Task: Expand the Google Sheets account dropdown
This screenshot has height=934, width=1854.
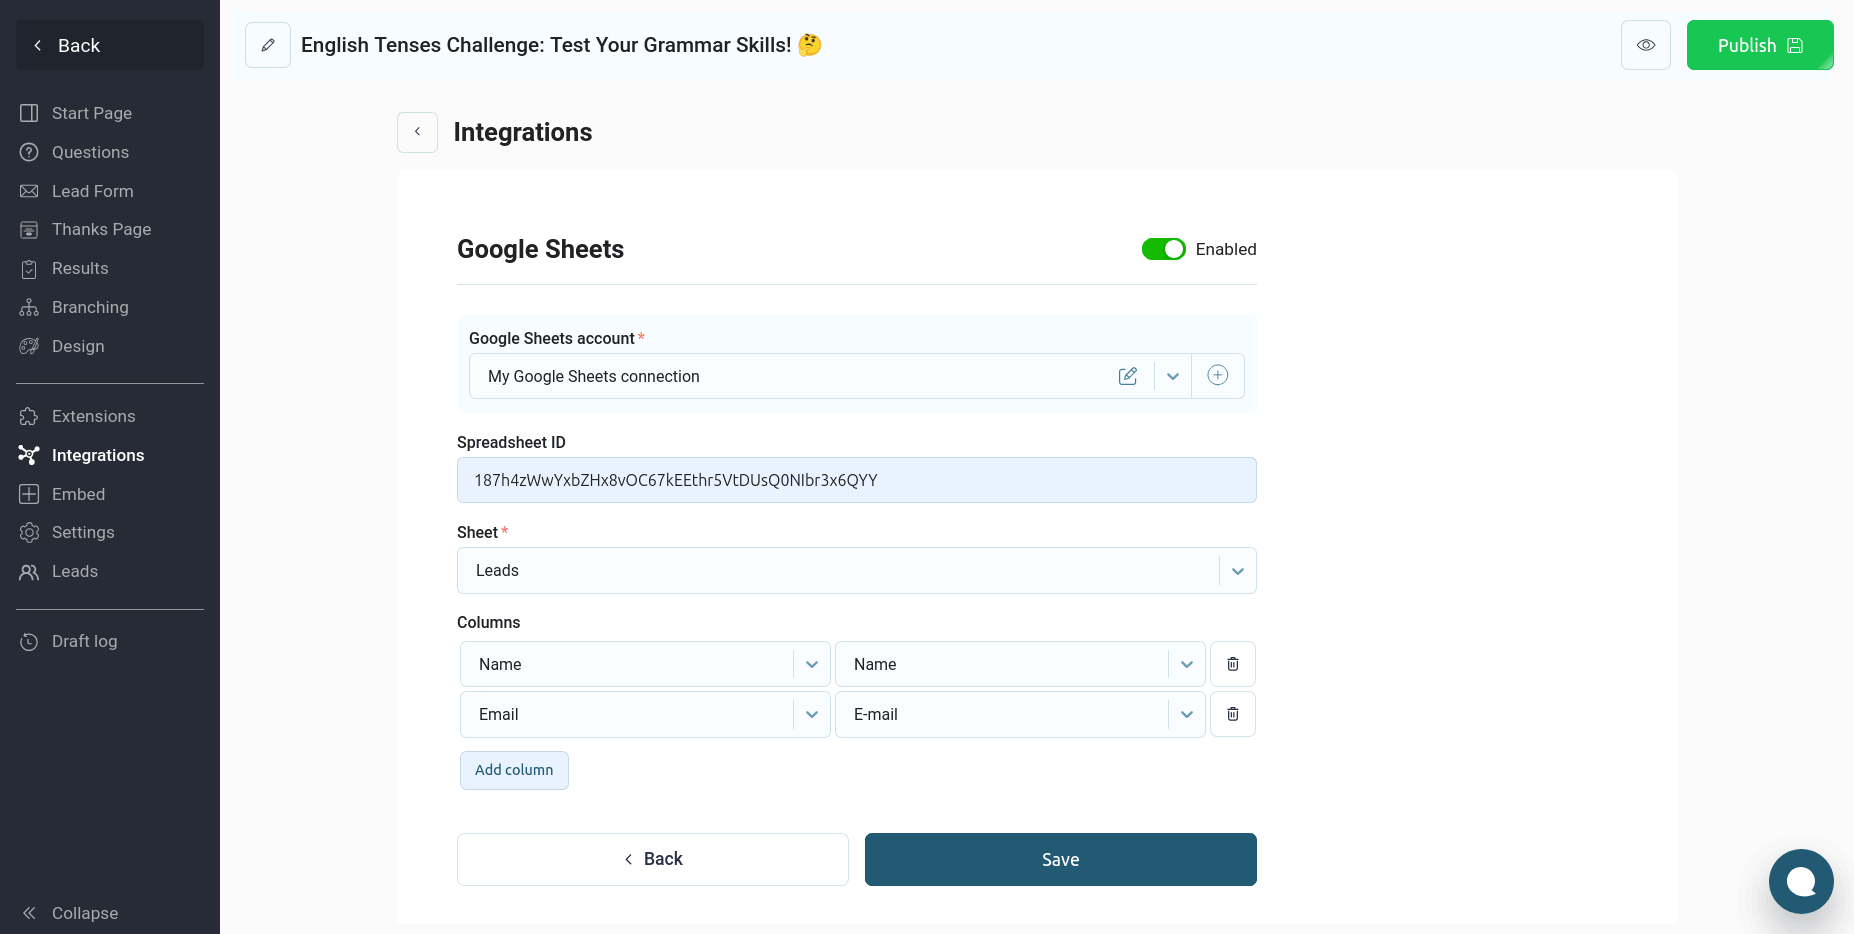Action: click(x=1172, y=376)
